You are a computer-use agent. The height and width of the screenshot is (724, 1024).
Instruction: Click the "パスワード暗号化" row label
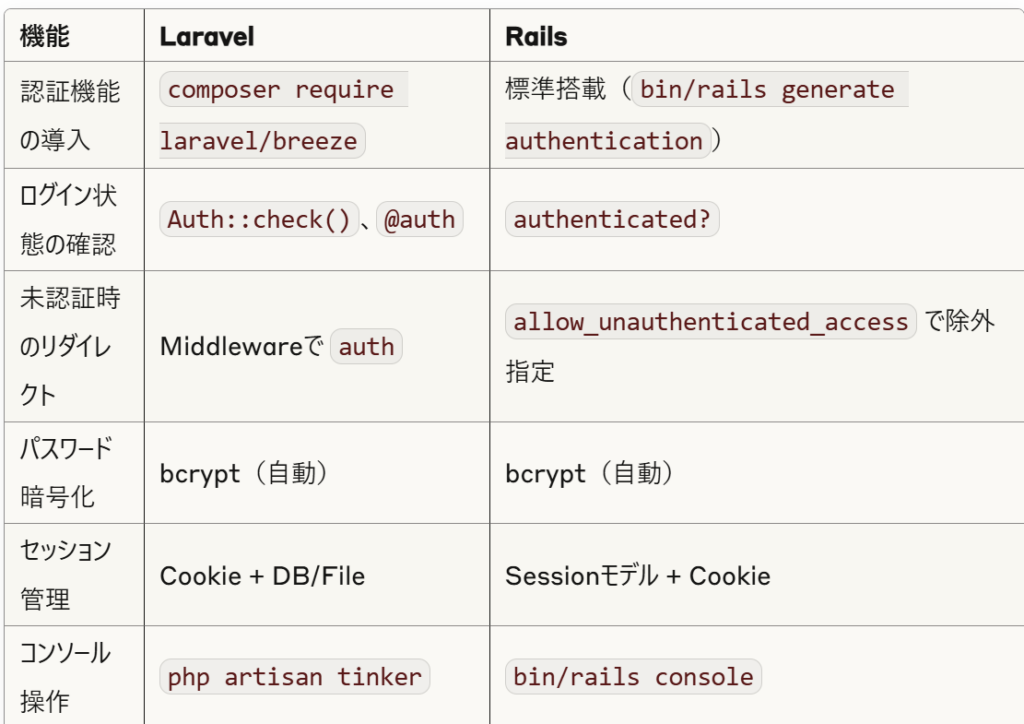[x=66, y=472]
